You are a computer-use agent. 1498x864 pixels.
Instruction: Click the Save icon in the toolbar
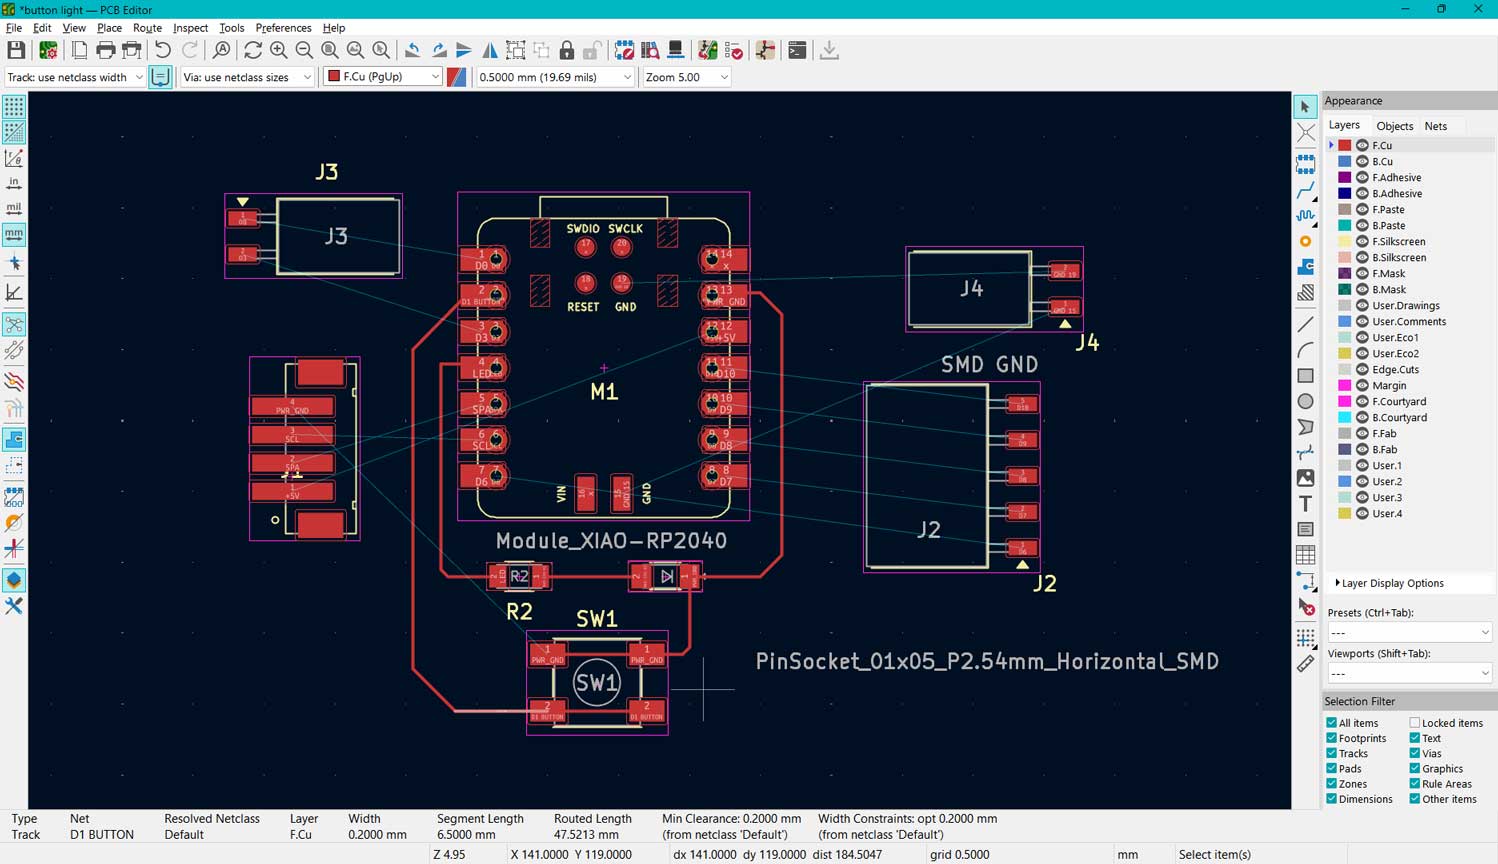pos(16,50)
